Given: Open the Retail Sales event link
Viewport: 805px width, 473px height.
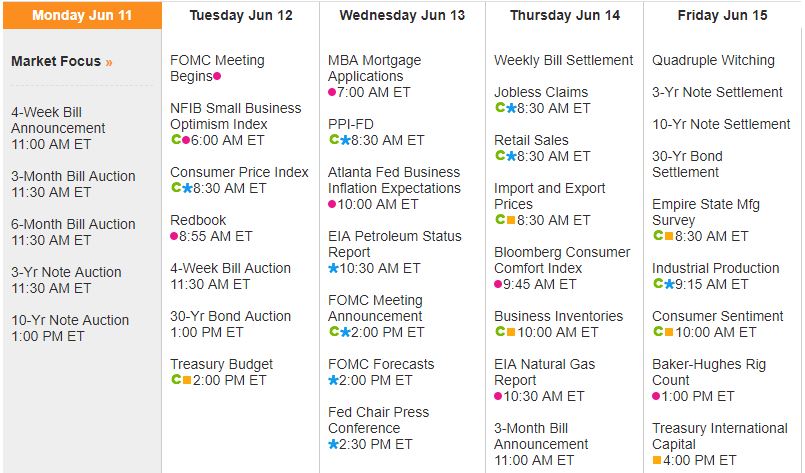Looking at the screenshot, I should [x=531, y=140].
